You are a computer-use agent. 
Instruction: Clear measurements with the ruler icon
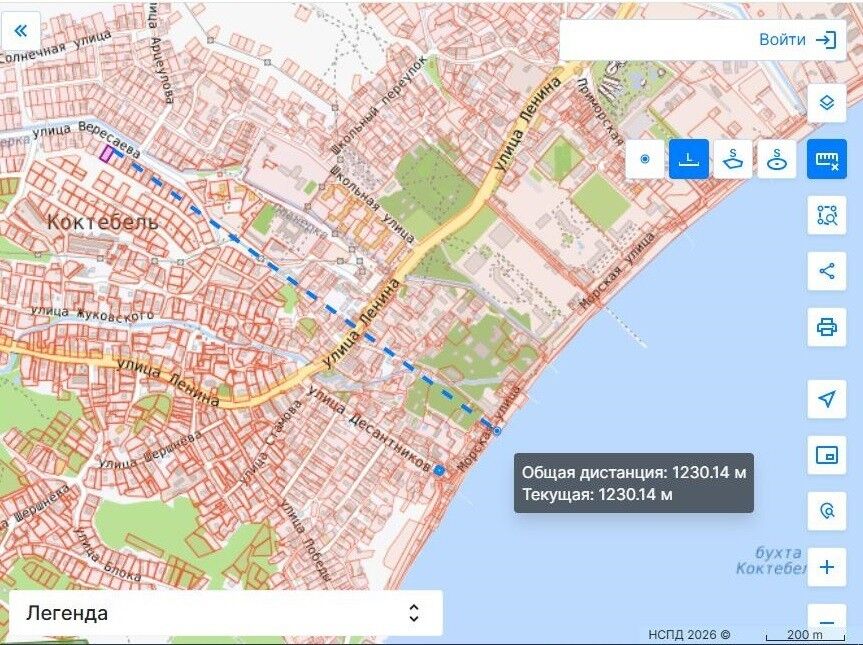tap(827, 159)
